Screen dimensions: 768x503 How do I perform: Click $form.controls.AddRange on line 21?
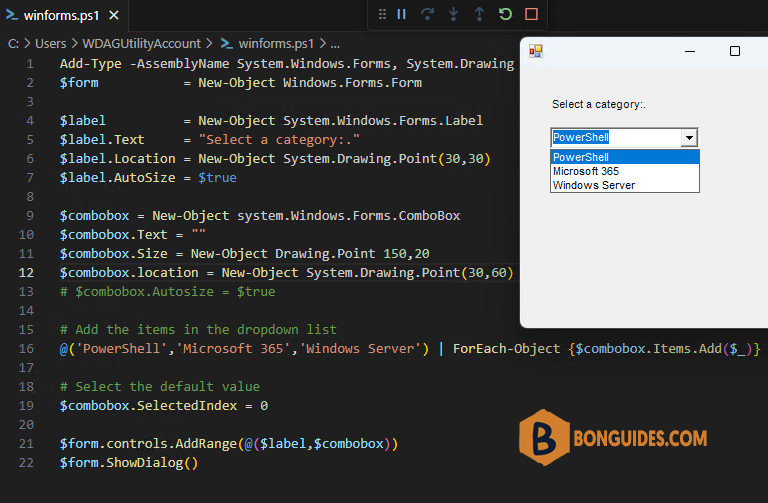click(x=148, y=444)
